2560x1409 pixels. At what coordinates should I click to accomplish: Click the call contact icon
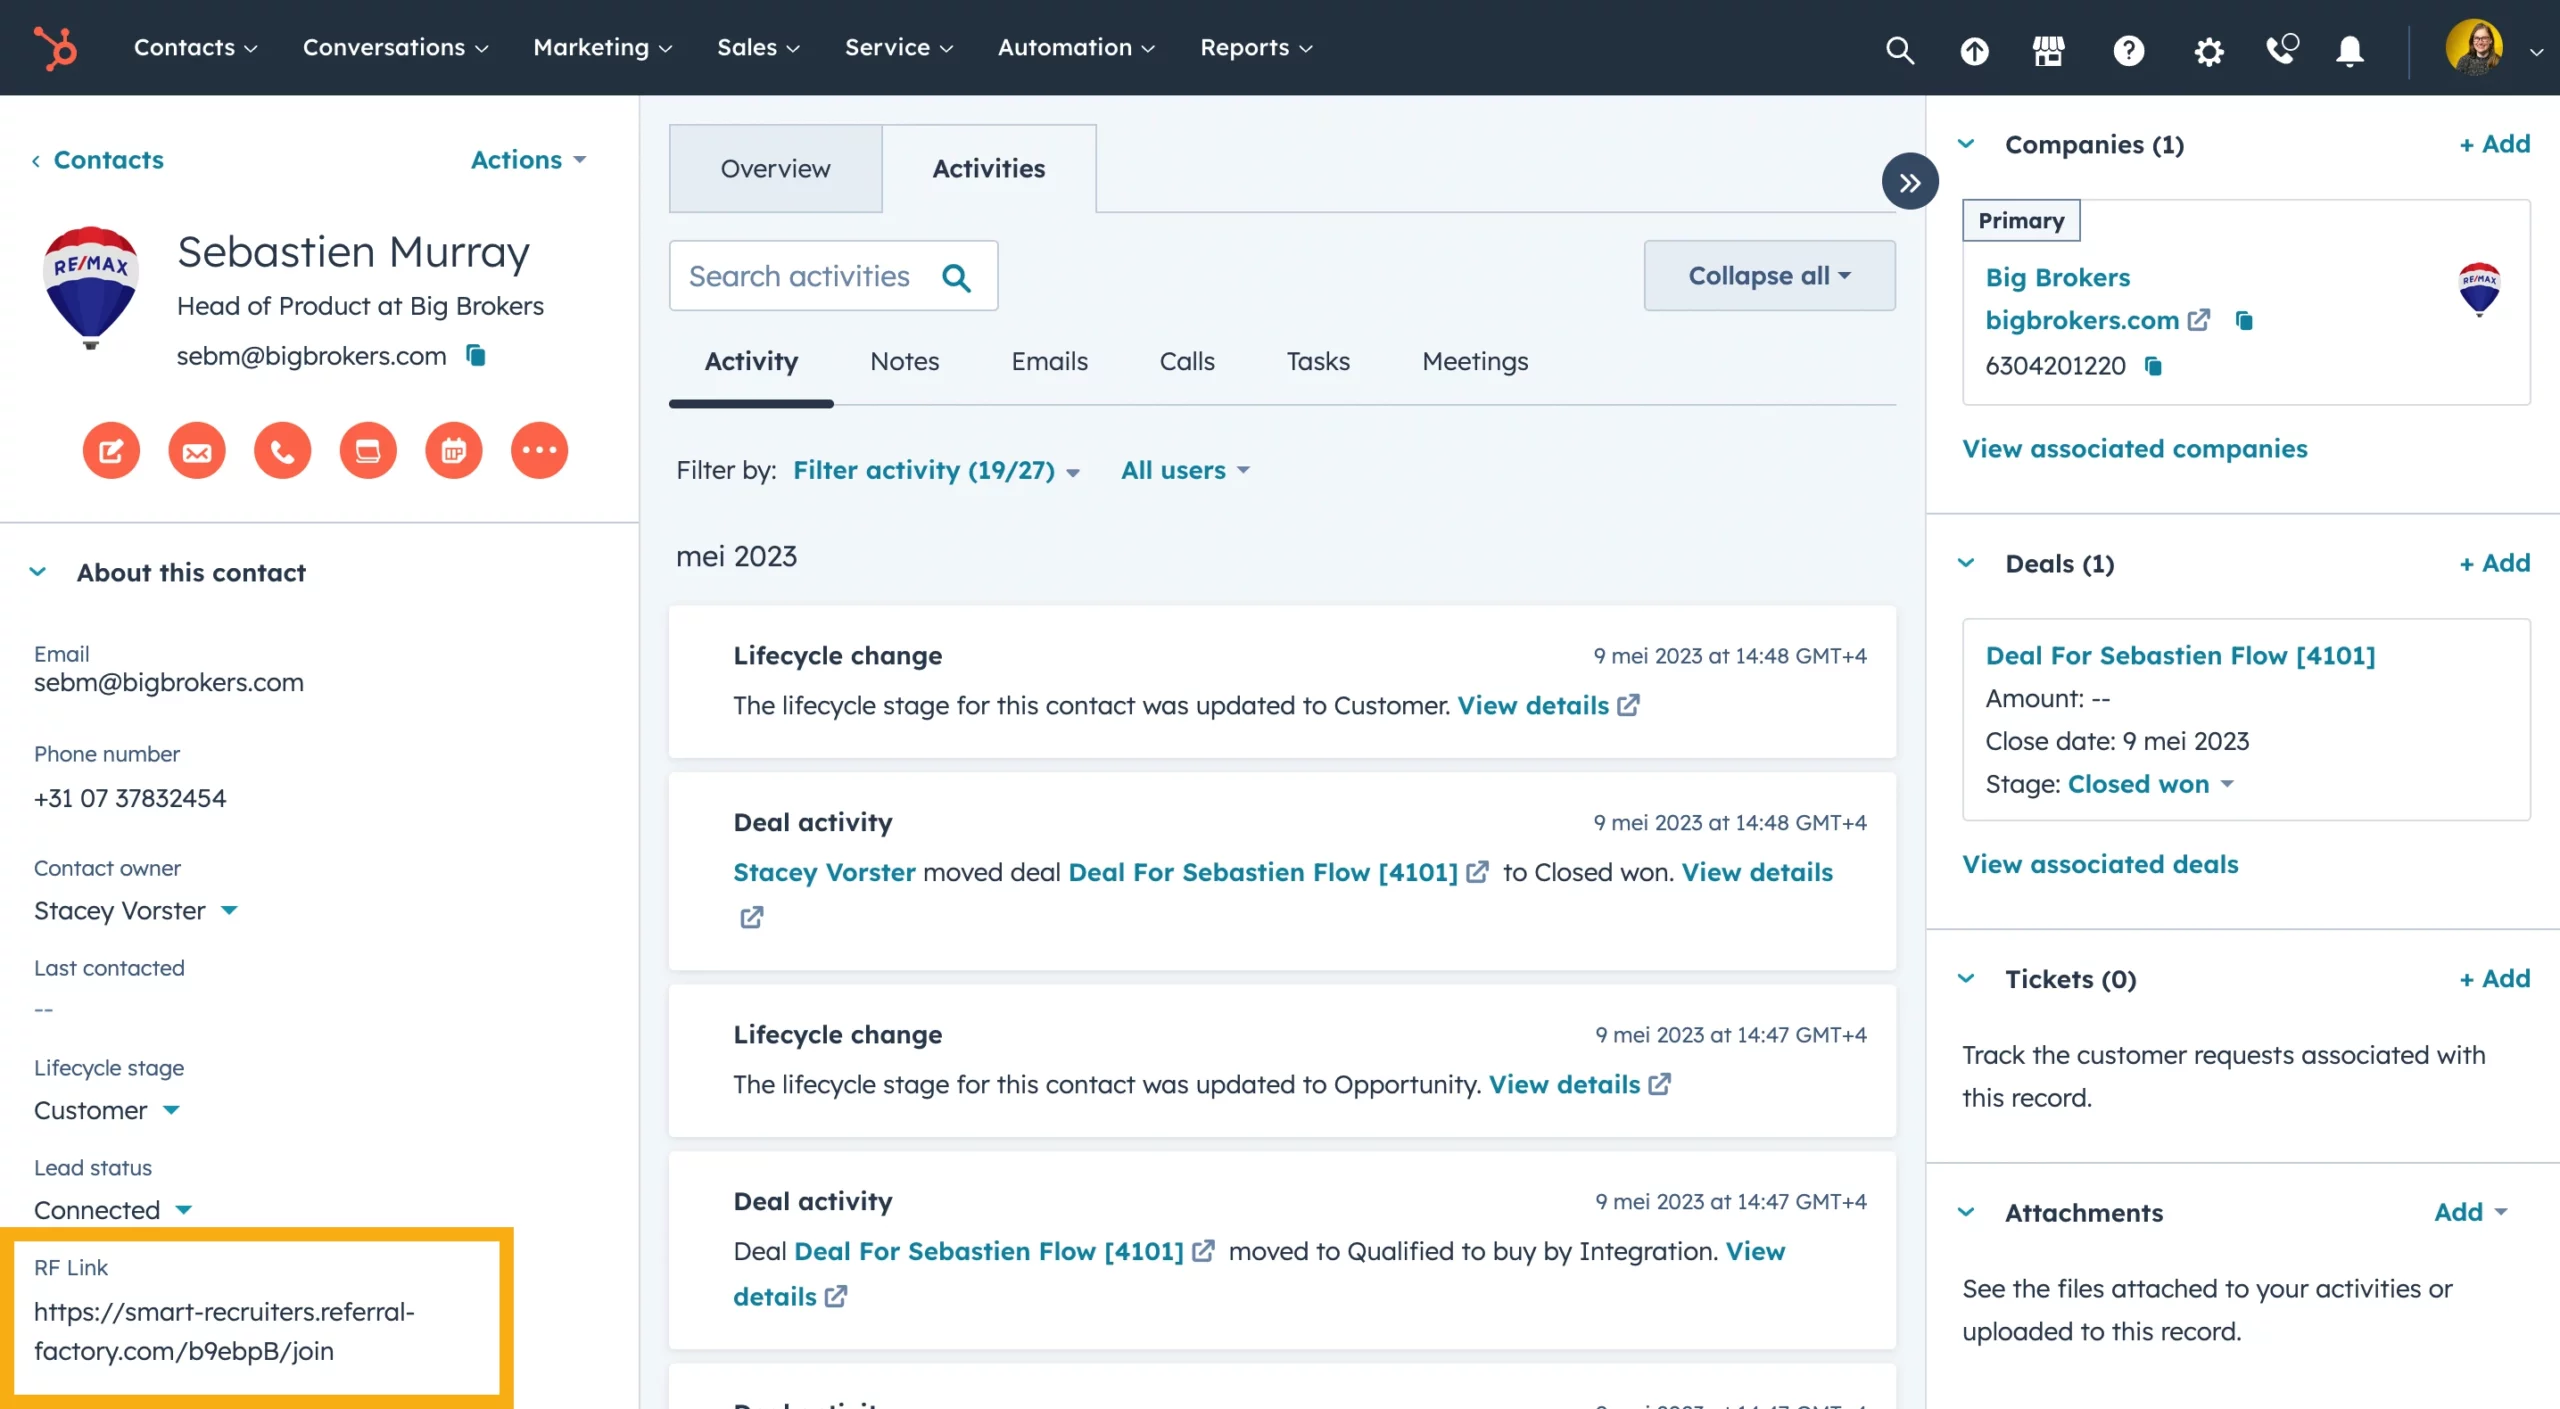tap(281, 449)
